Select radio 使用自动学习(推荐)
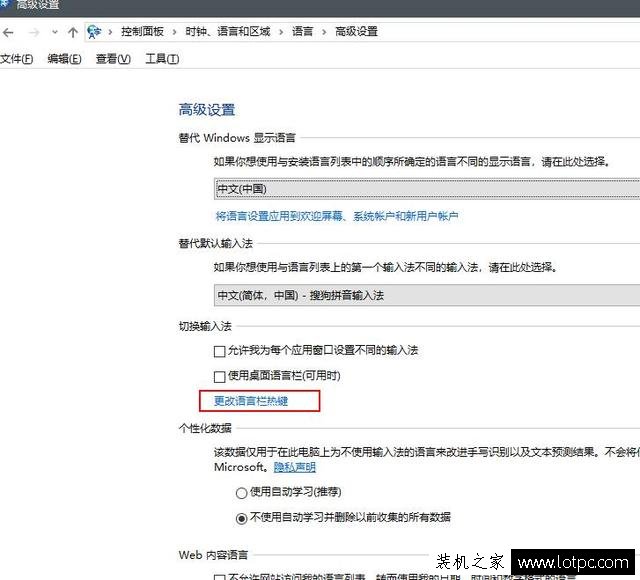This screenshot has width=640, height=580. (241, 493)
